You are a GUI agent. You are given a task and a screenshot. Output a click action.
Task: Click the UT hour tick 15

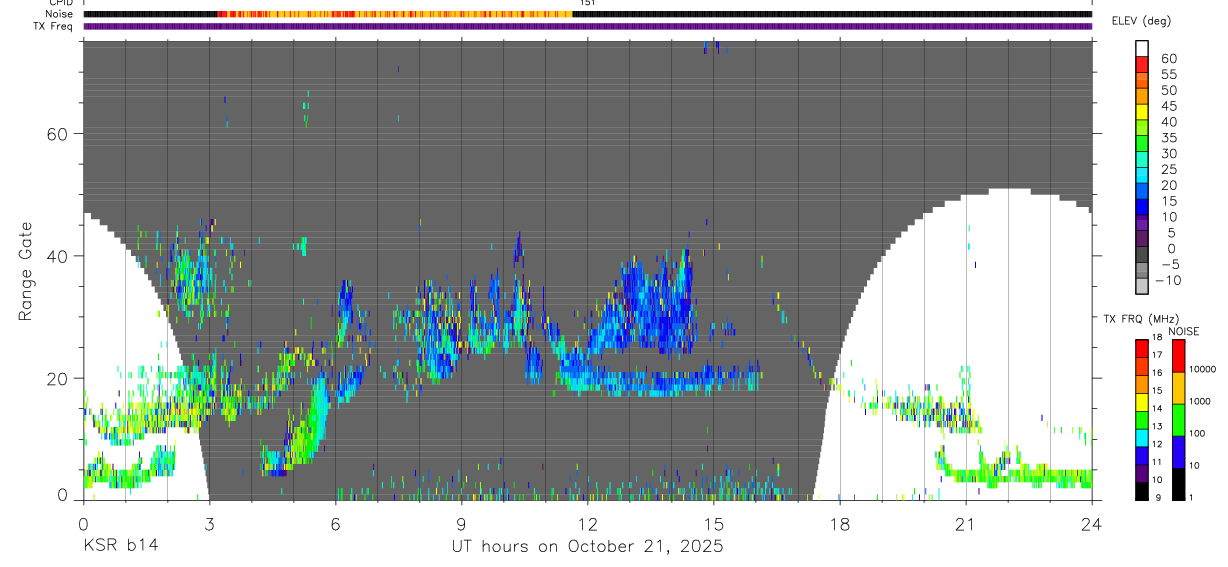coord(714,523)
